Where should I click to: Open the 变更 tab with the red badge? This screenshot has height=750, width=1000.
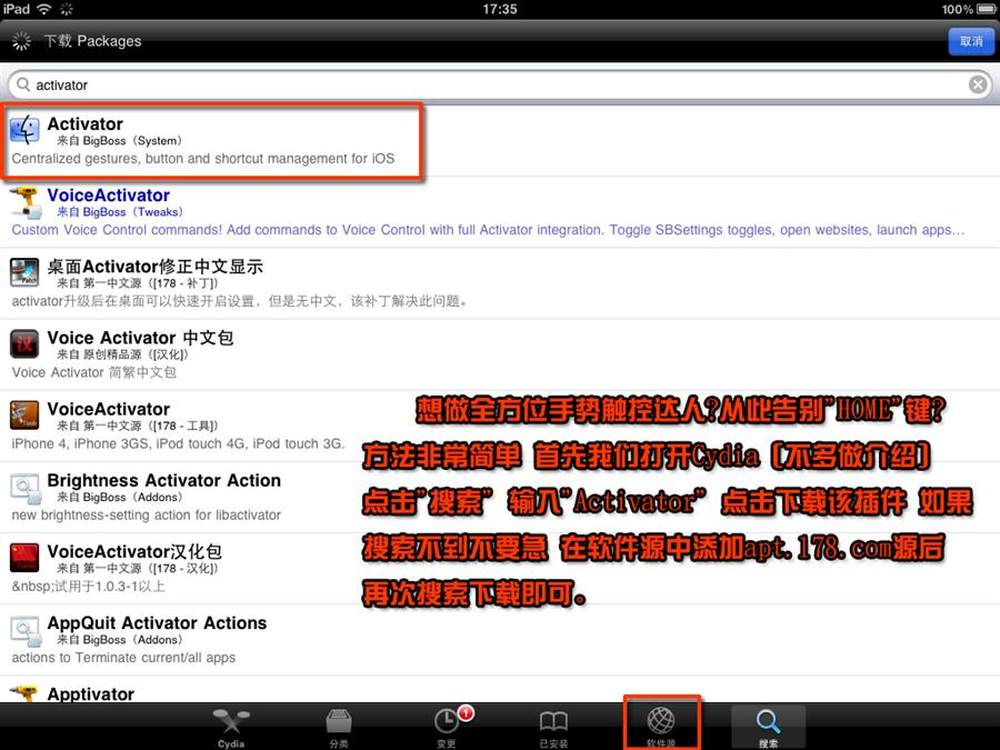(x=447, y=726)
